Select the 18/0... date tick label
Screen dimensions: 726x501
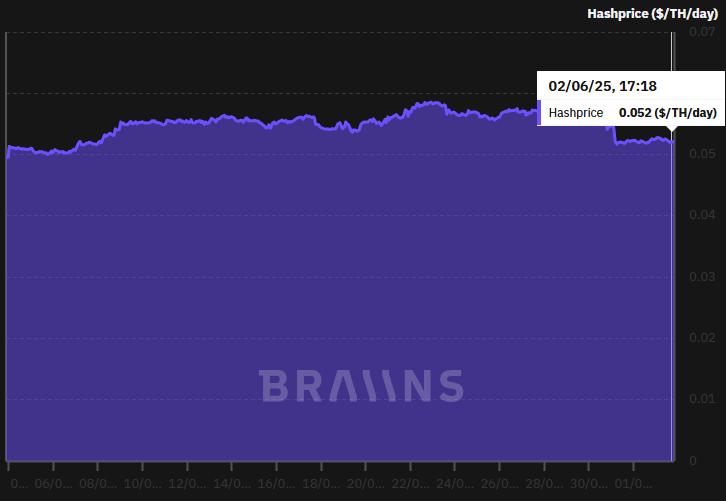[x=322, y=483]
